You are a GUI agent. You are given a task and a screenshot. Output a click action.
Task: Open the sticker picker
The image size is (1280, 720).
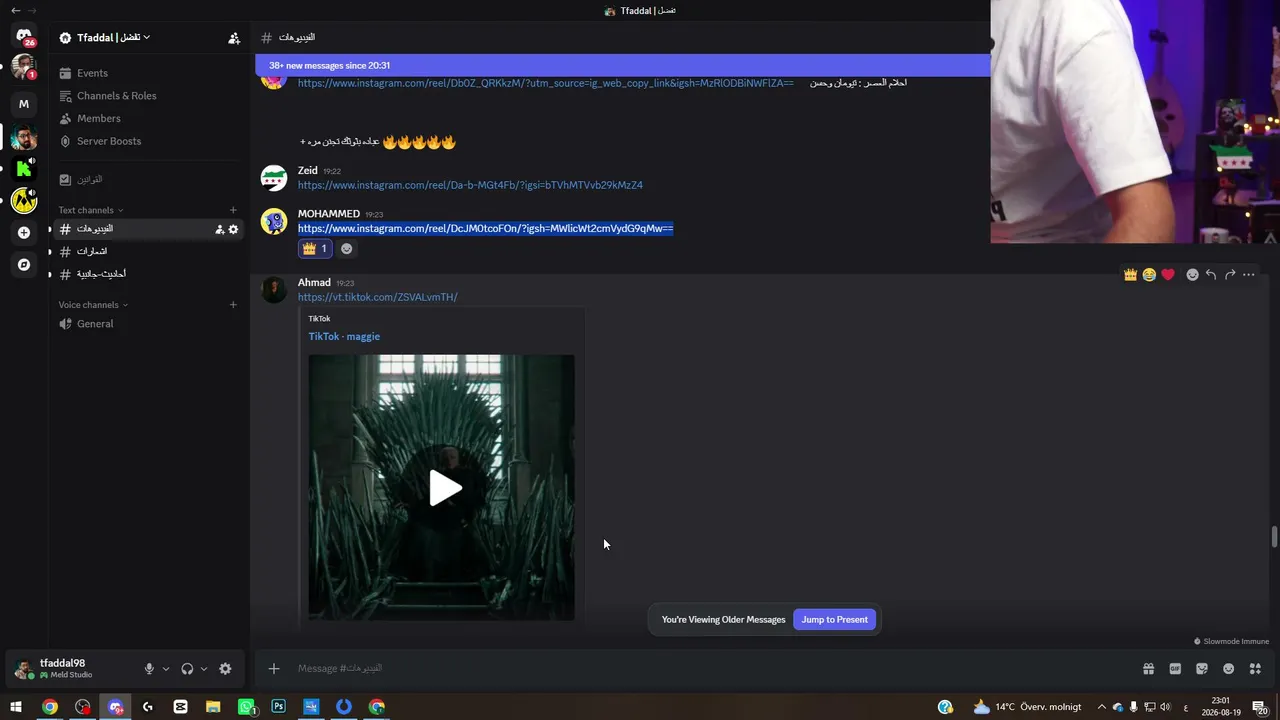tap(1202, 669)
